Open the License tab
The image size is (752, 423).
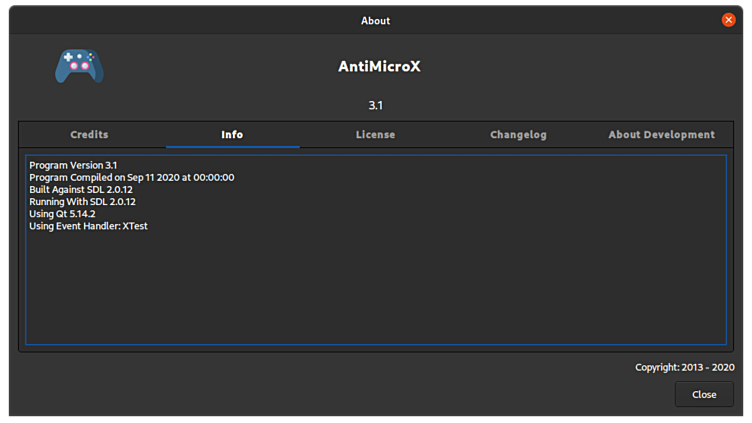click(375, 135)
